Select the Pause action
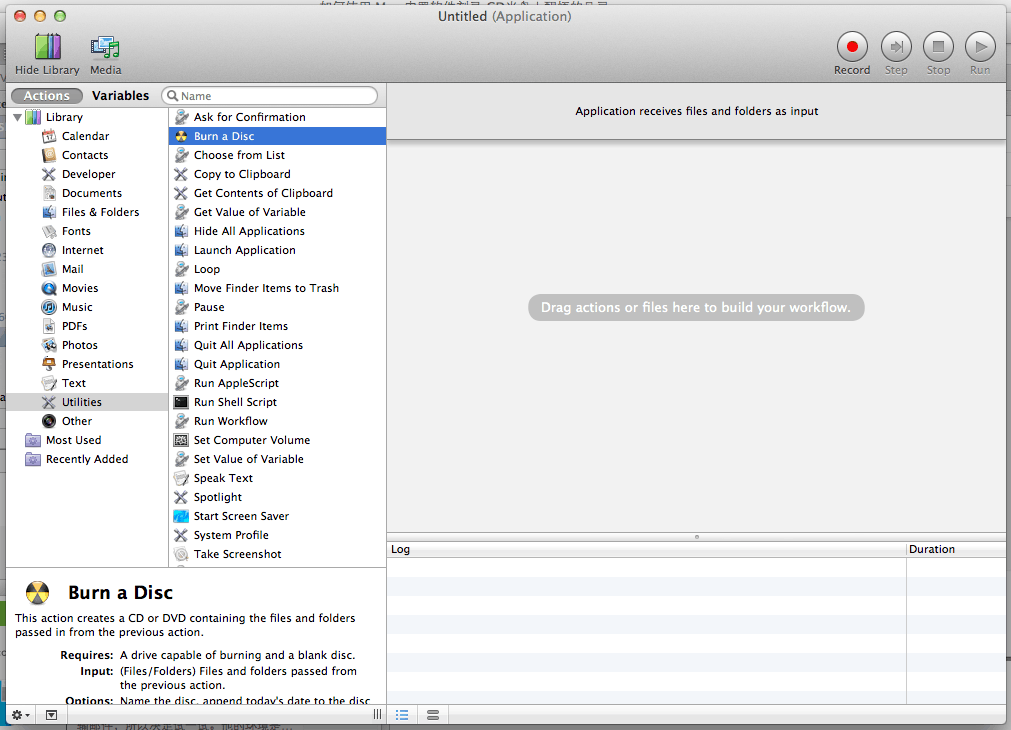 pyautogui.click(x=277, y=307)
